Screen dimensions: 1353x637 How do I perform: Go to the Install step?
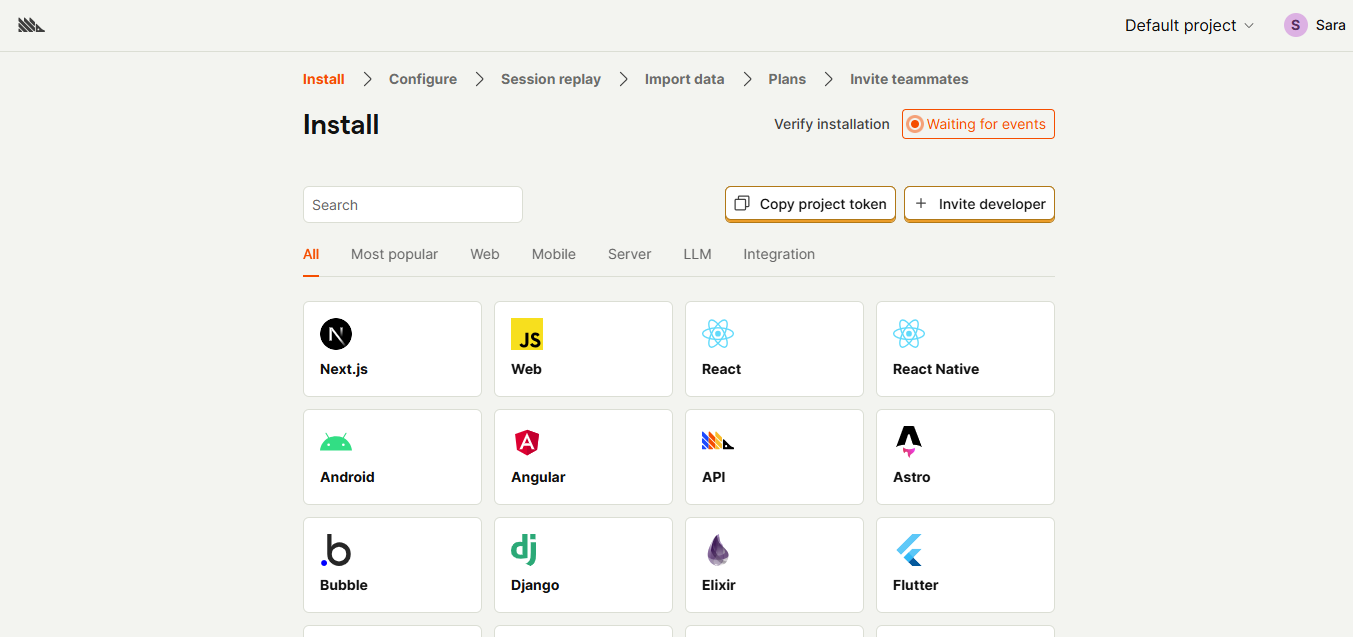[324, 79]
